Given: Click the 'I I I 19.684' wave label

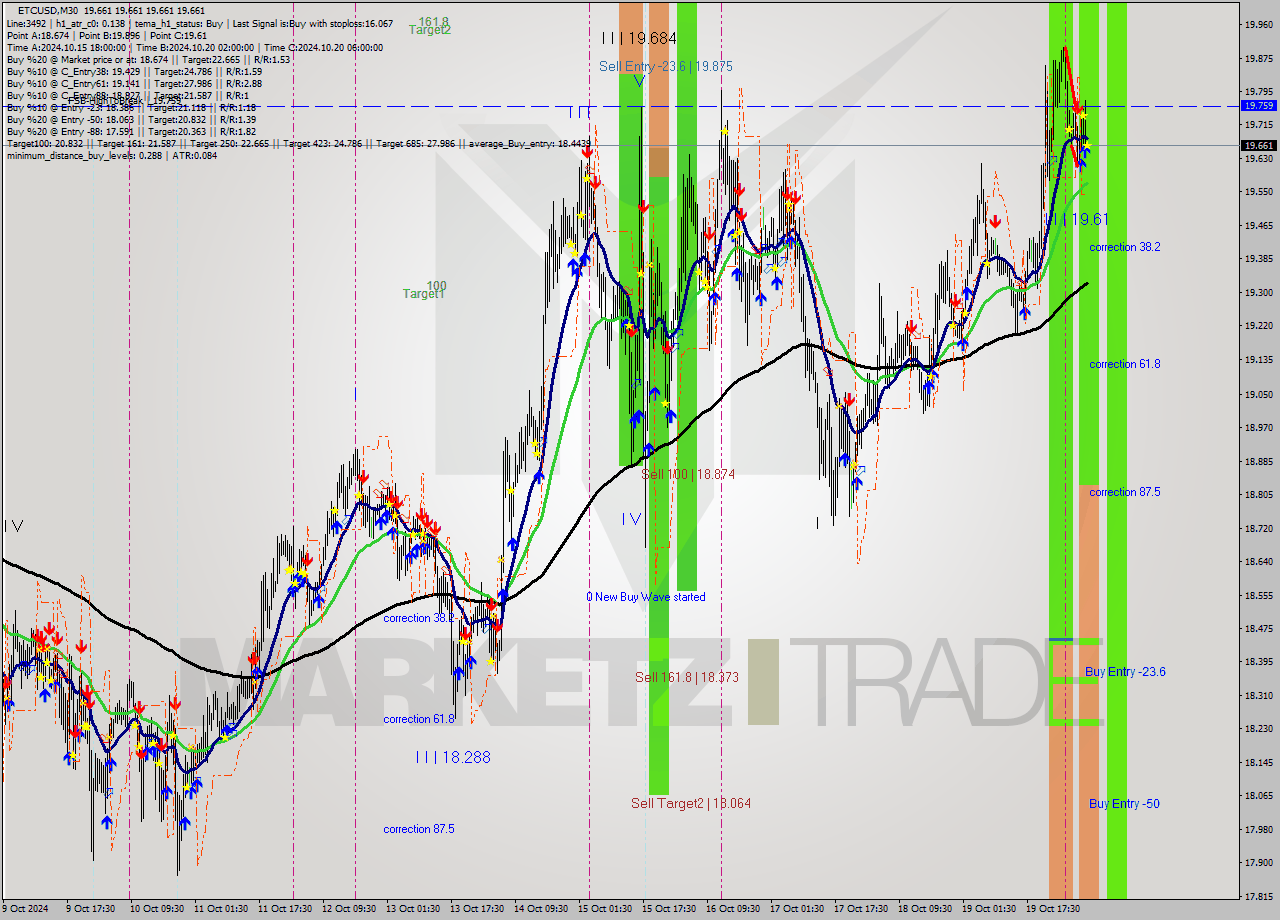Looking at the screenshot, I should click(x=639, y=38).
